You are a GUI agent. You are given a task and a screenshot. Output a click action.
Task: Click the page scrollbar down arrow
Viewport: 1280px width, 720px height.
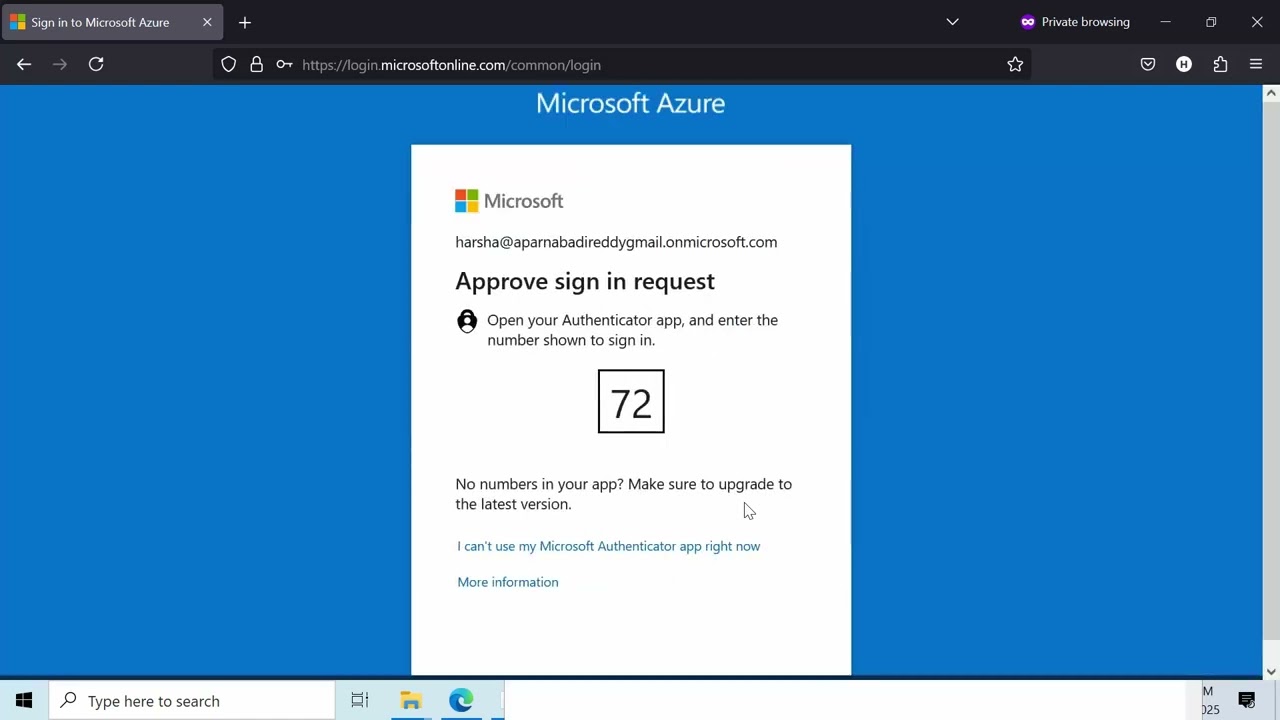1271,671
